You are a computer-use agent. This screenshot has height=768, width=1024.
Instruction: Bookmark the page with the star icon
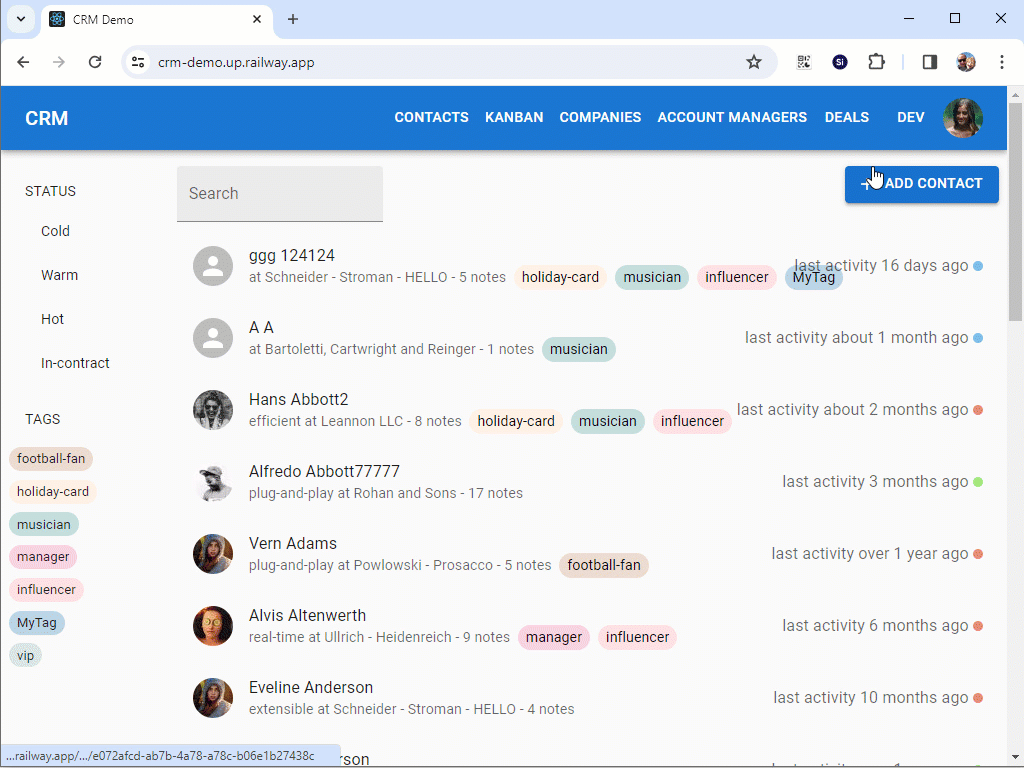[754, 61]
